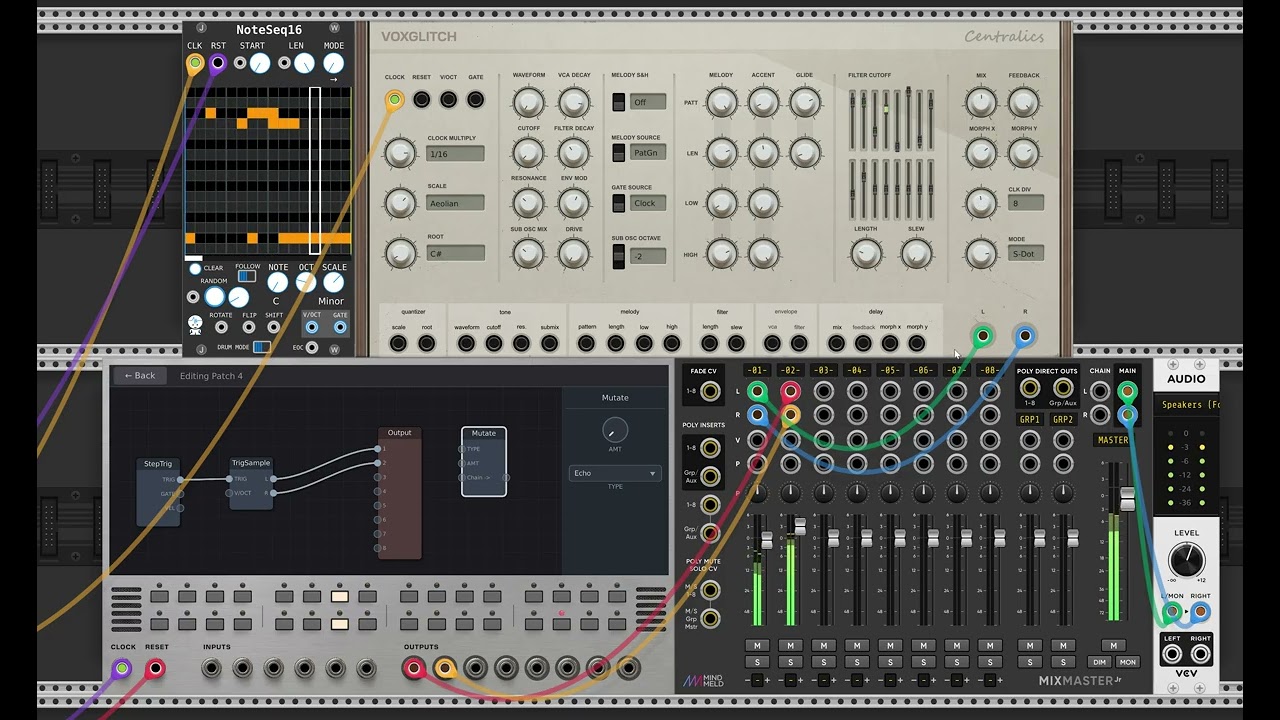Click the Mutate AMT knob
The image size is (1280, 720).
tap(615, 430)
